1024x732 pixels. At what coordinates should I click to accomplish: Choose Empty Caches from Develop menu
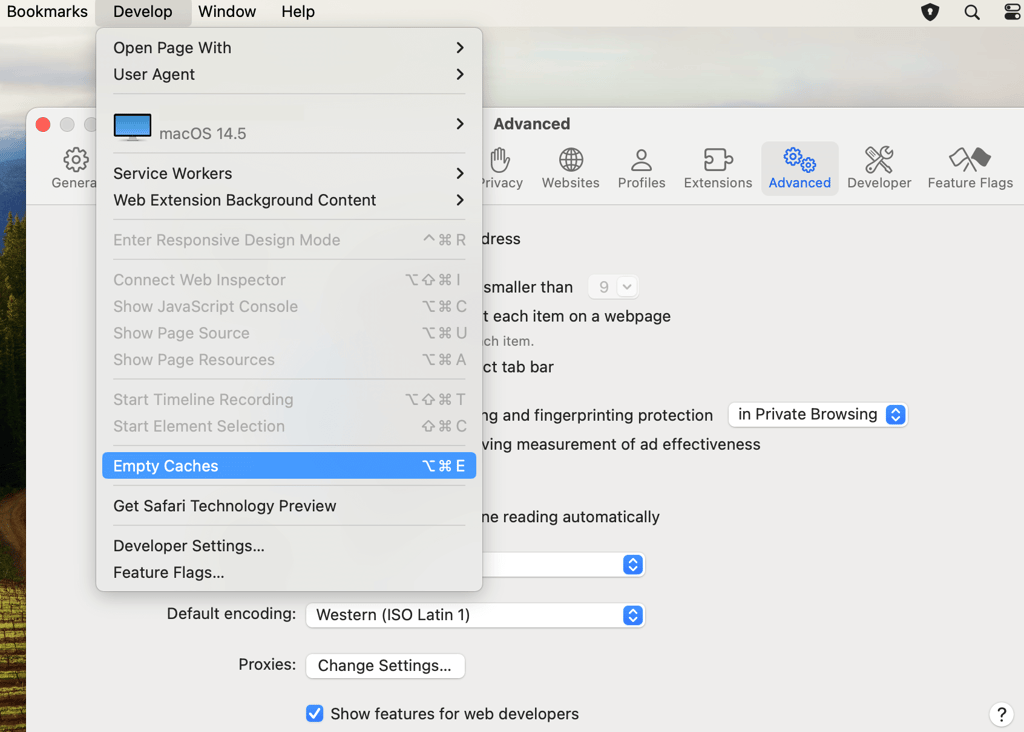click(289, 466)
